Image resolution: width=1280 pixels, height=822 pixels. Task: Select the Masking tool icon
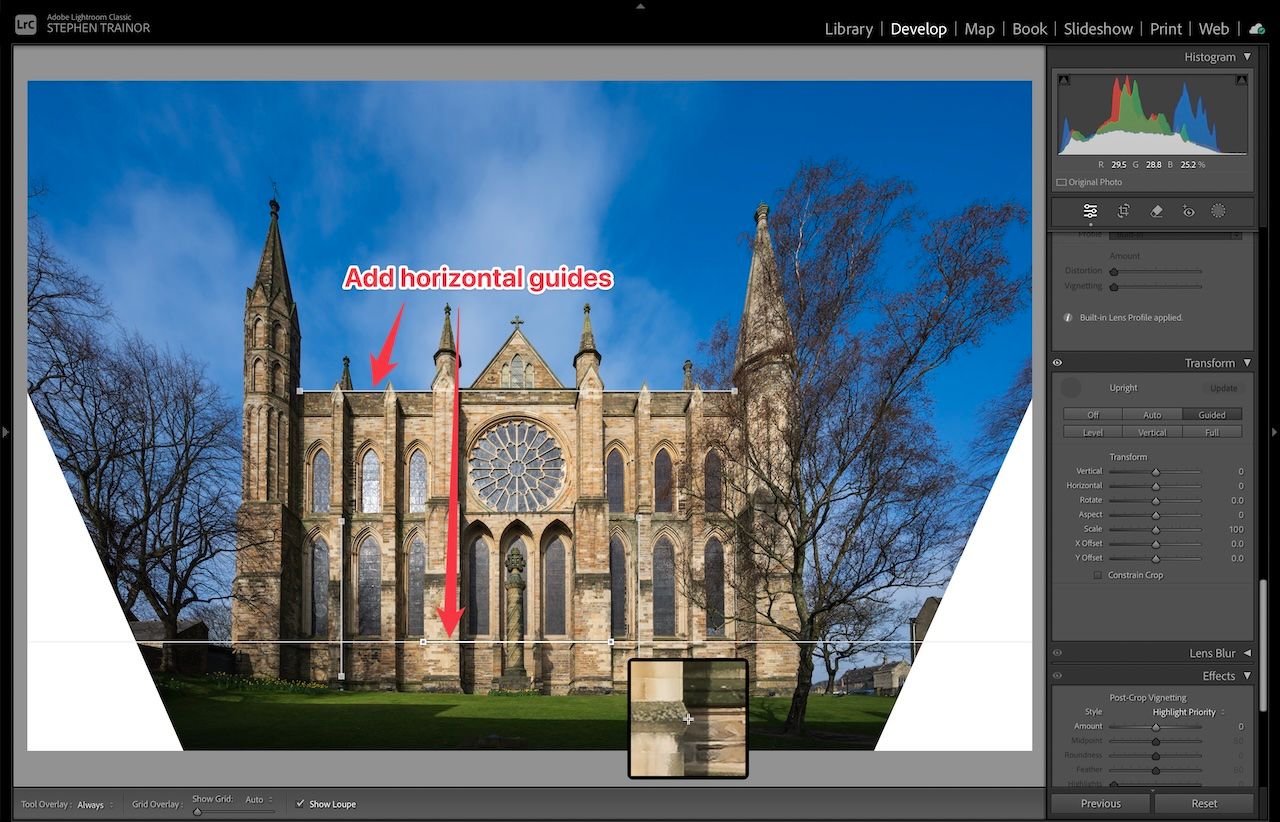1218,211
